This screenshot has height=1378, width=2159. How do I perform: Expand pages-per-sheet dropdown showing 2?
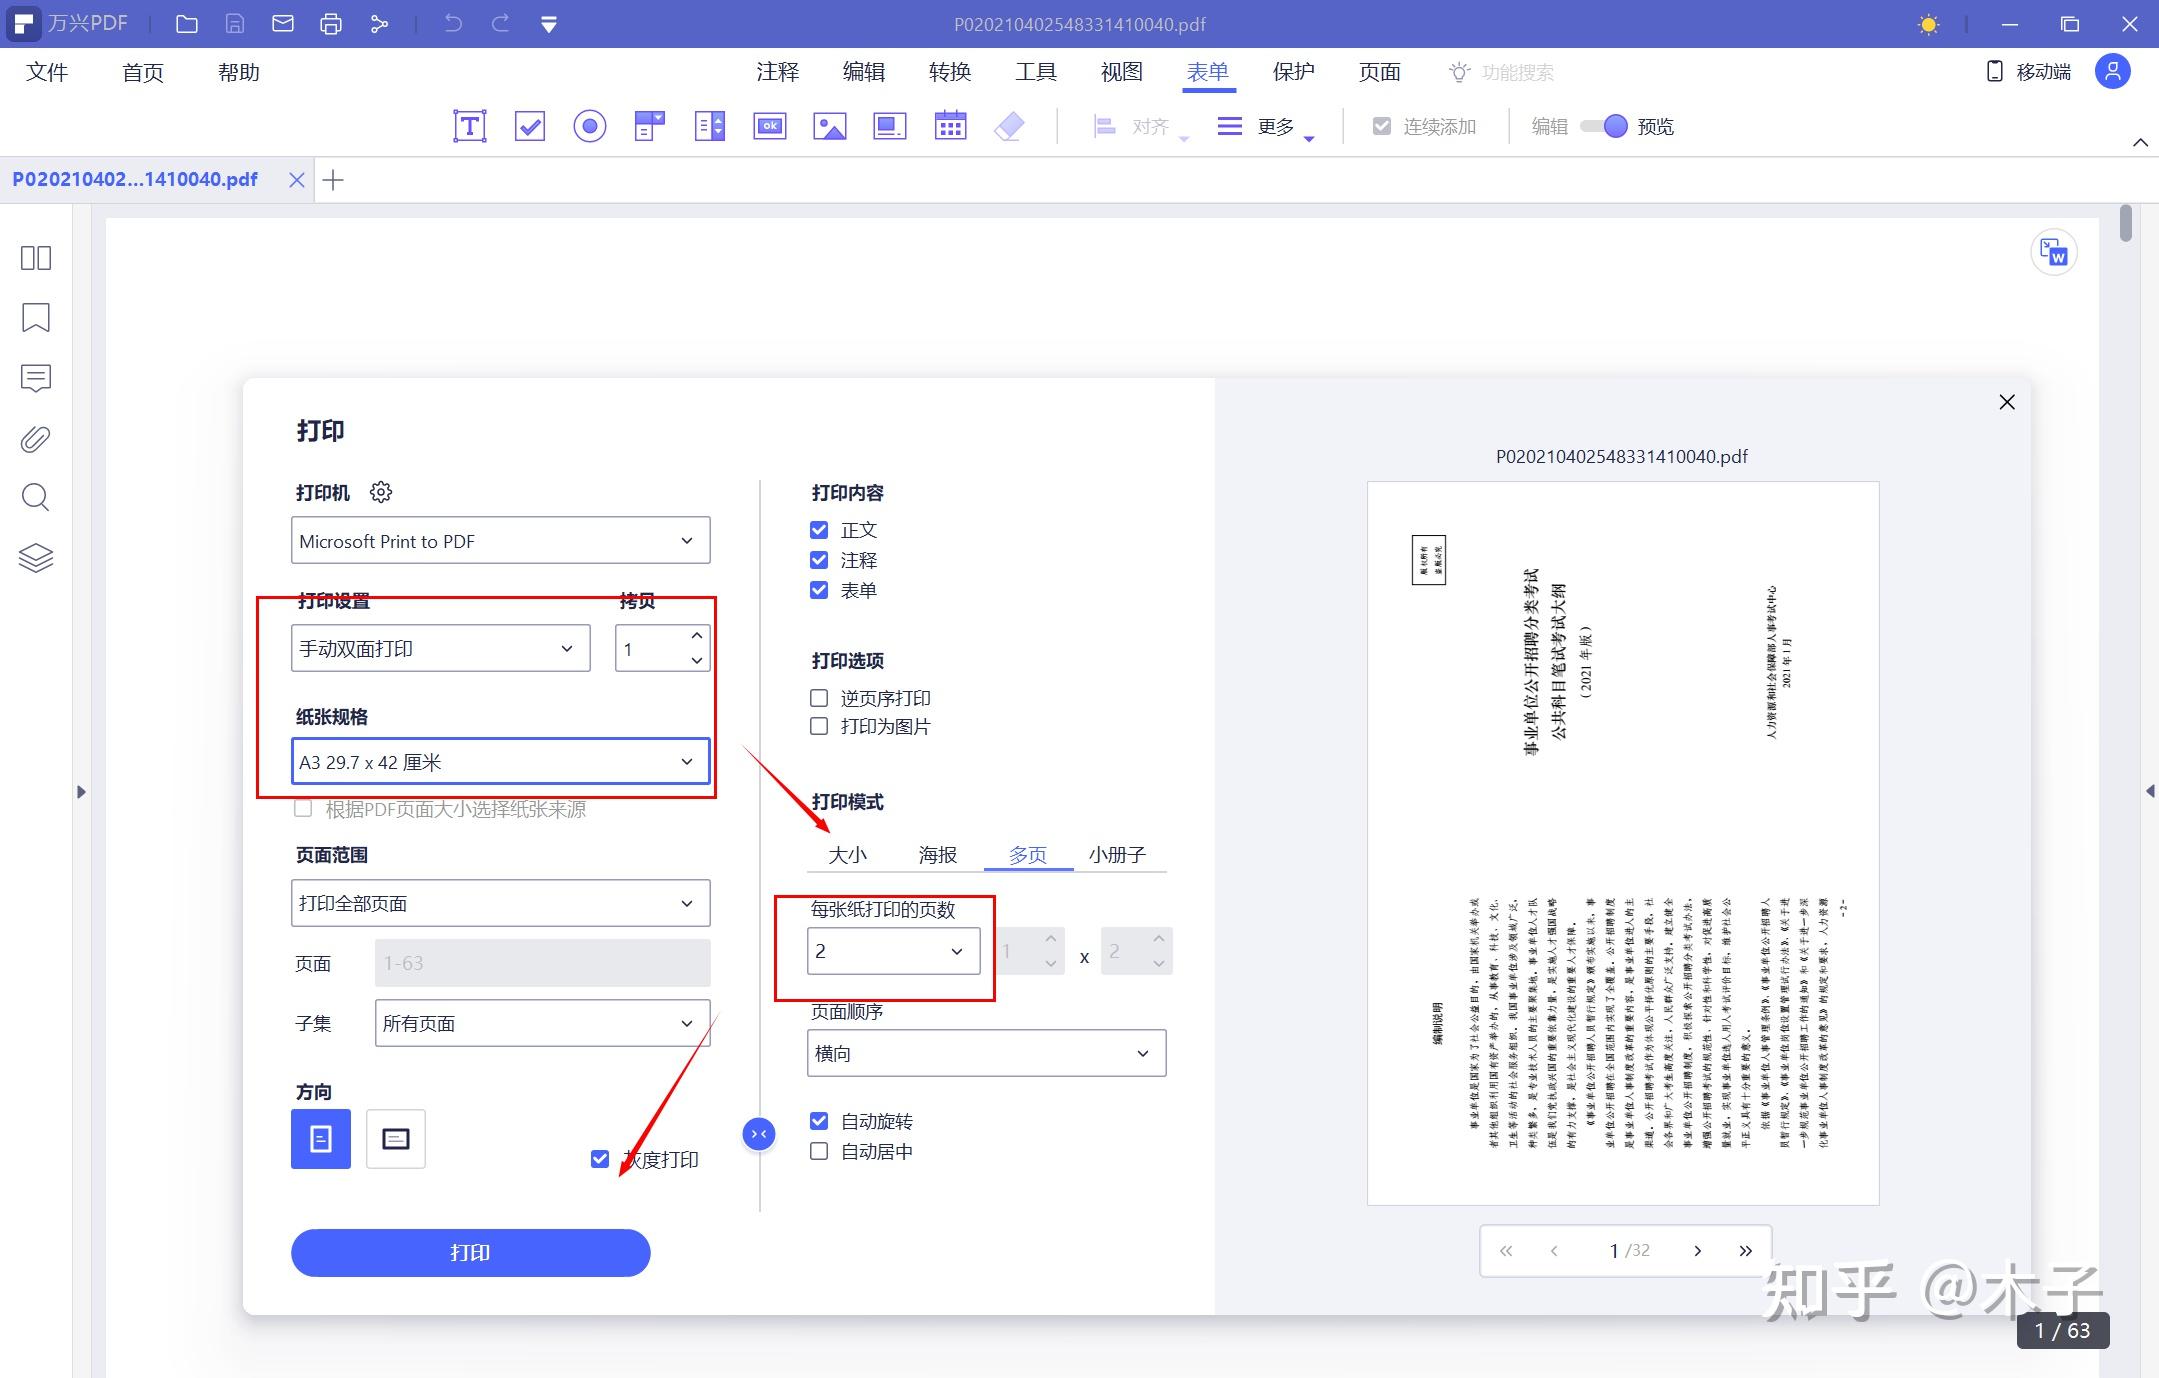(x=894, y=951)
